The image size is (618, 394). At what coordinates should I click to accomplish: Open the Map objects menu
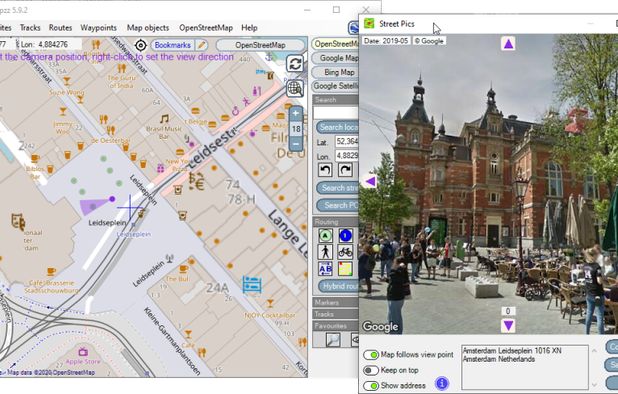148,28
